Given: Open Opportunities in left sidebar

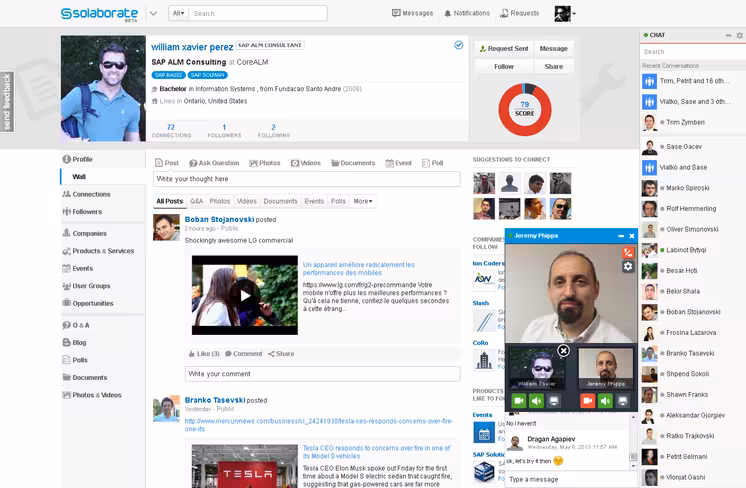Looking at the screenshot, I should pos(88,303).
